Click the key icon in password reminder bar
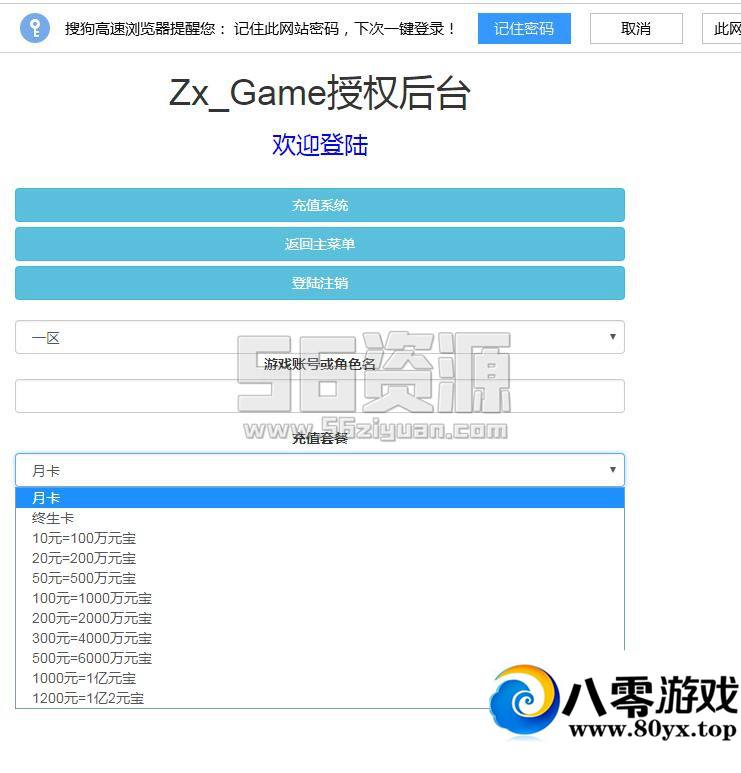 [x=34, y=28]
